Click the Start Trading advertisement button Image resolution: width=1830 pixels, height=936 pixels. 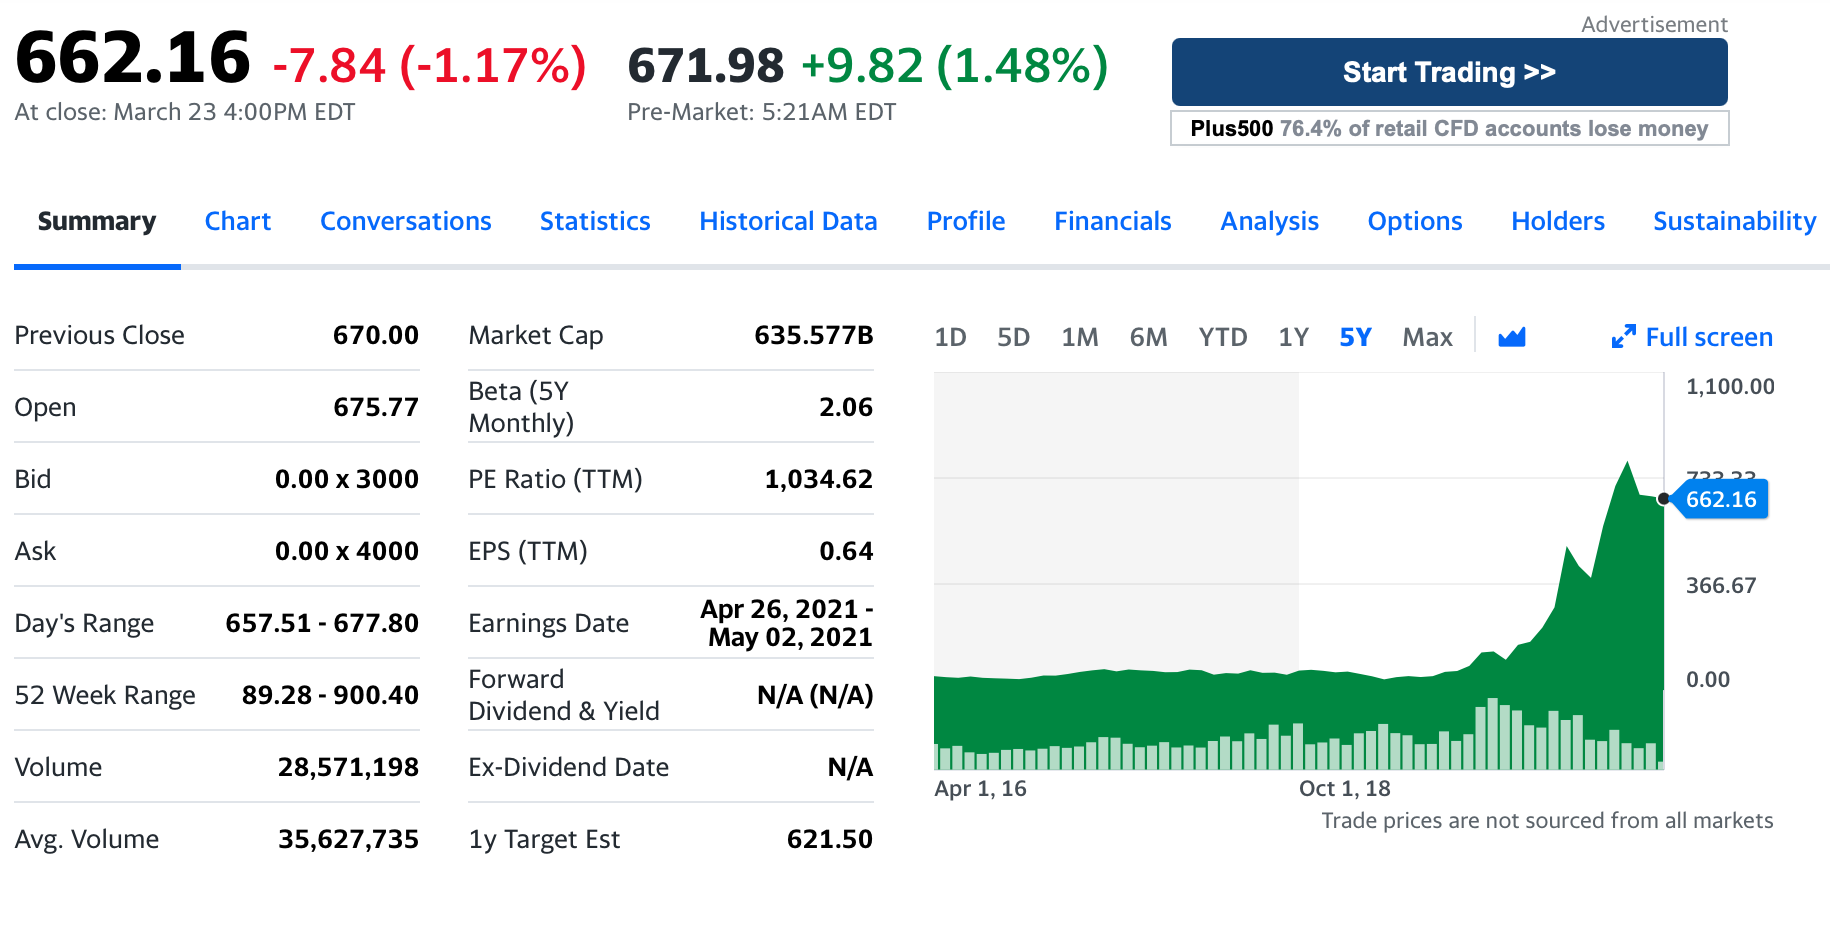1450,72
